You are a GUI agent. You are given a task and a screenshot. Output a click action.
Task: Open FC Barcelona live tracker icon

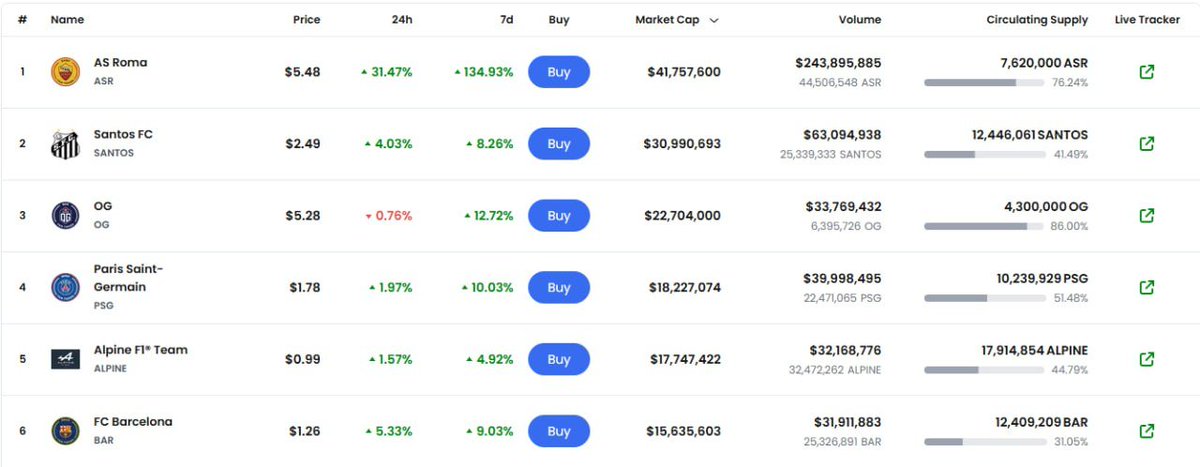point(1147,431)
